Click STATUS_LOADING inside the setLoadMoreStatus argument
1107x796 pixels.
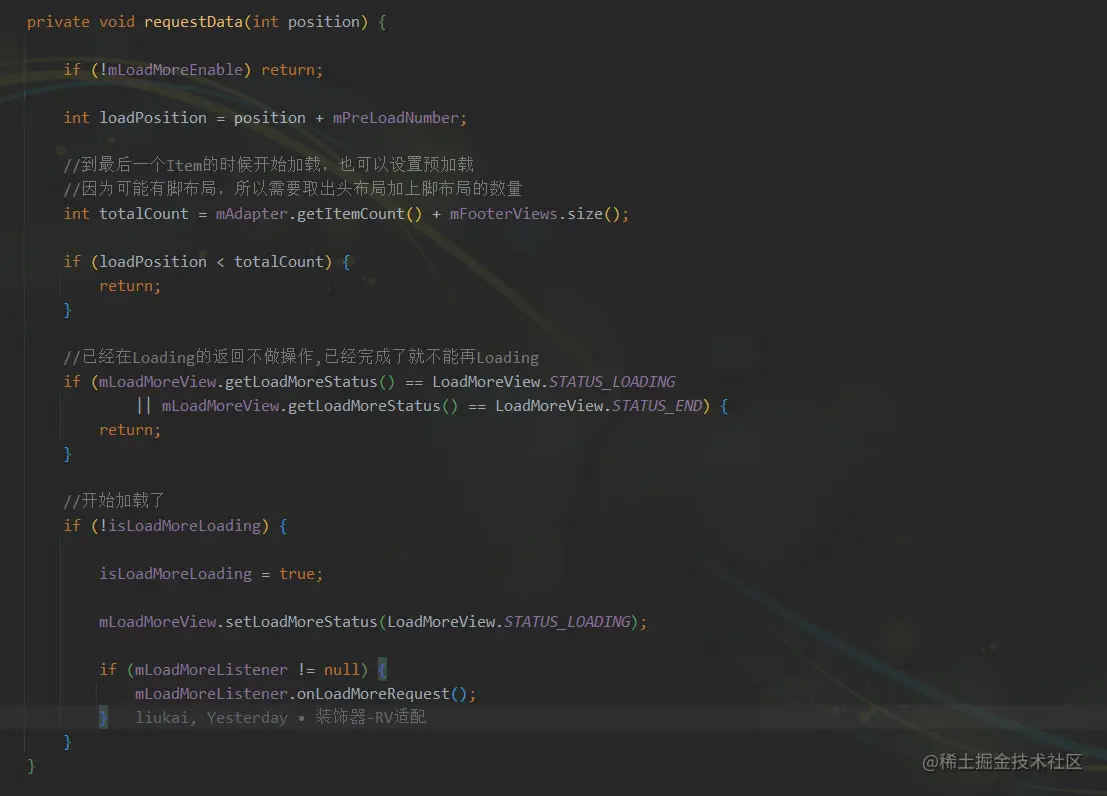[x=567, y=622]
